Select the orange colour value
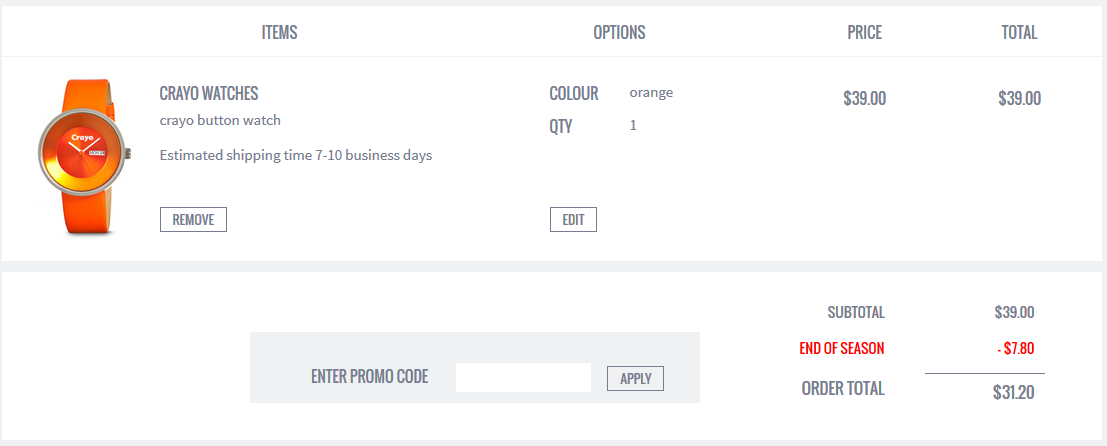The image size is (1107, 446). pyautogui.click(x=651, y=92)
